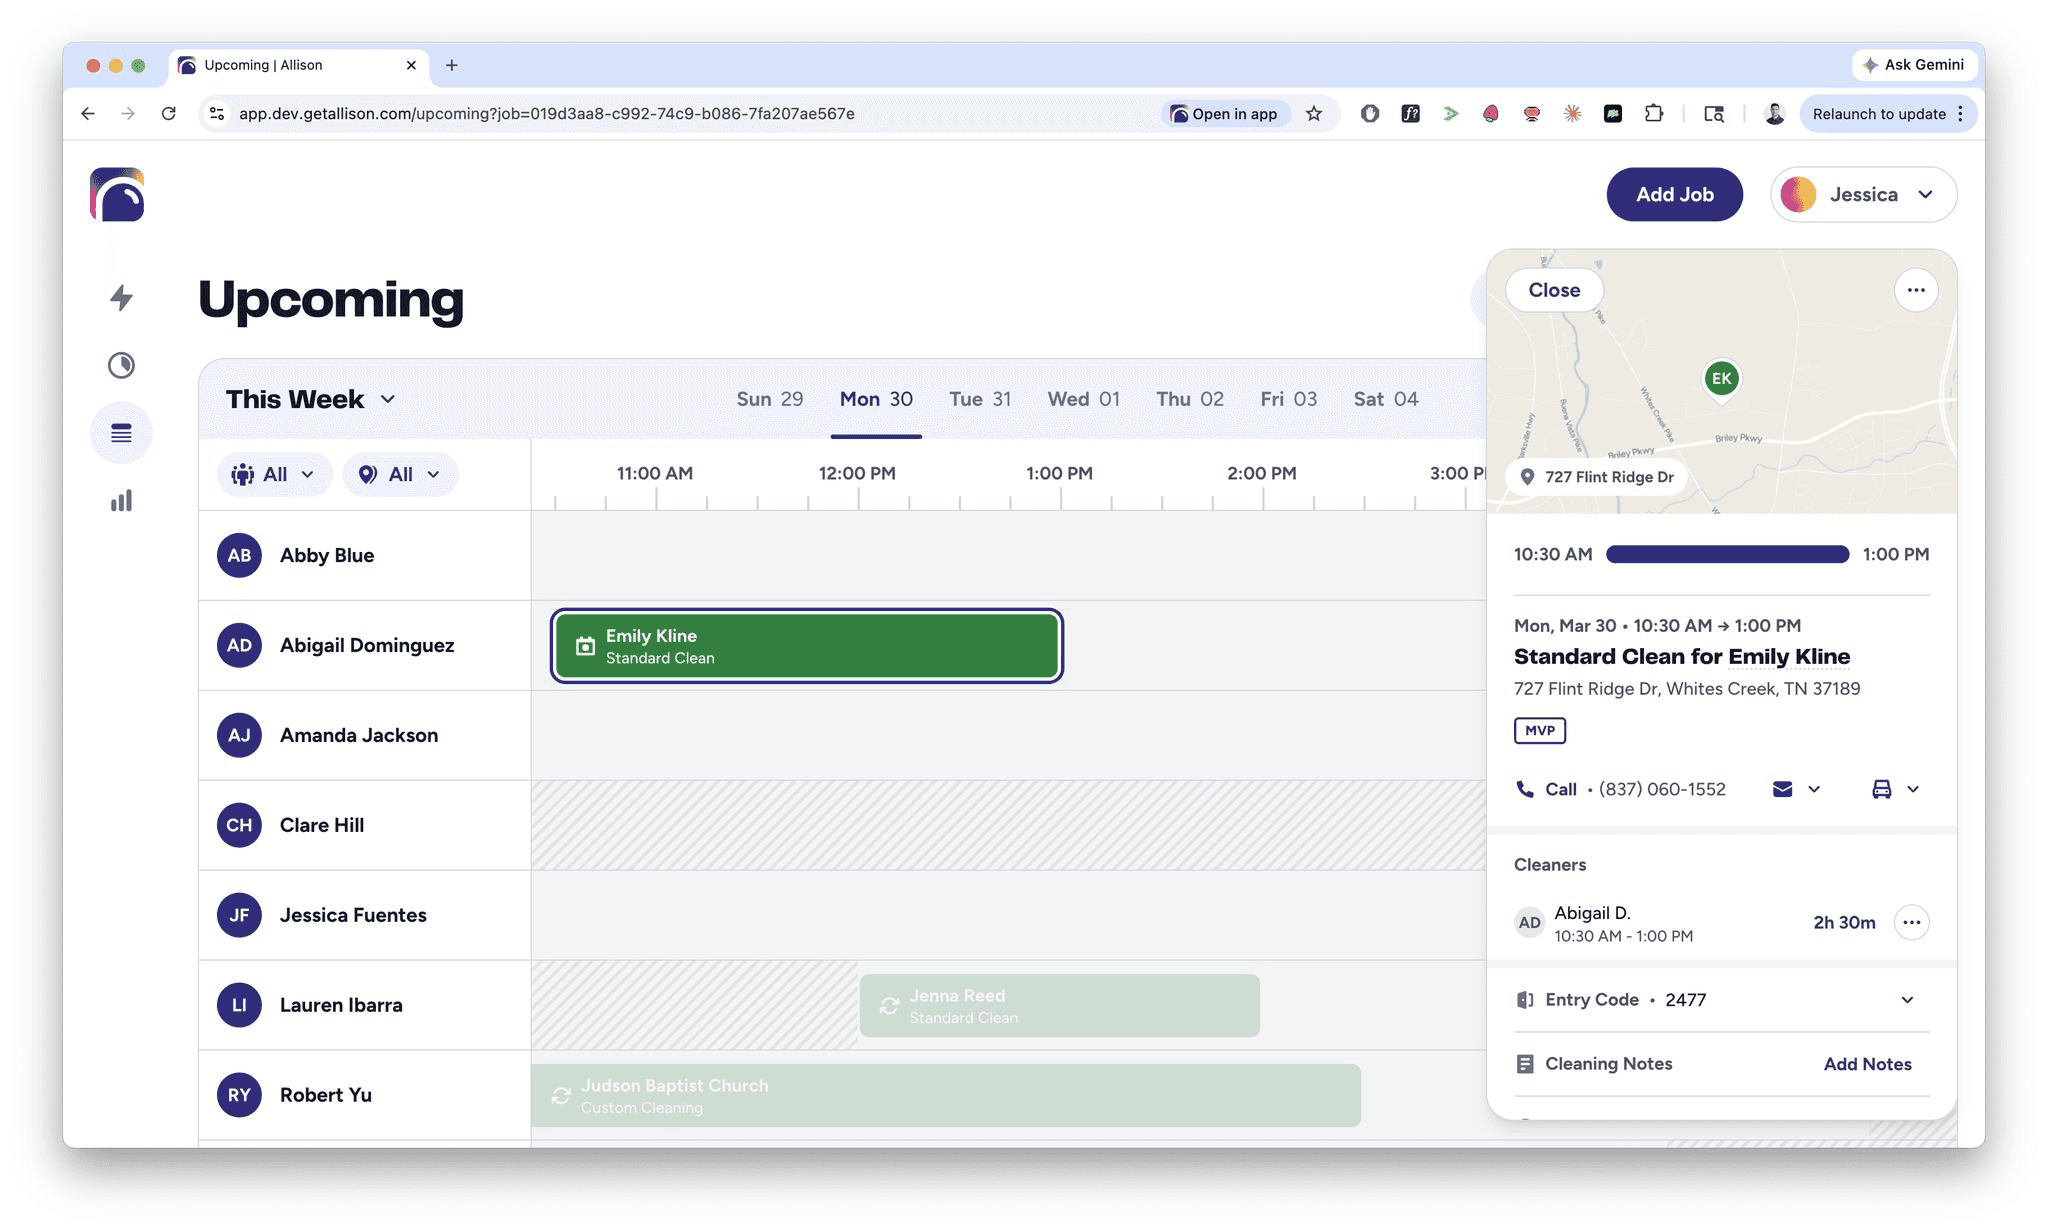Select the Jenna Reed Standard Clean job

click(x=1059, y=1006)
